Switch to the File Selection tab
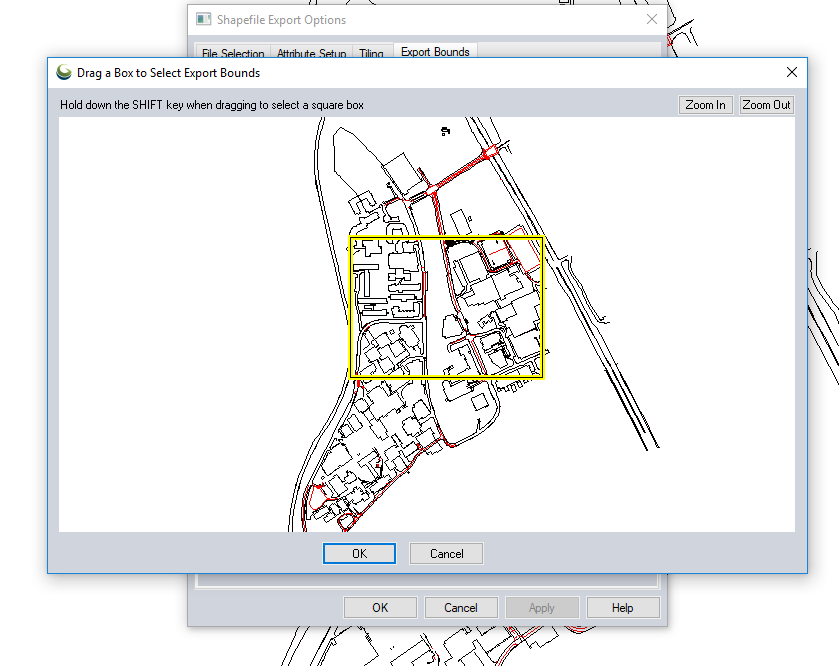 [233, 54]
